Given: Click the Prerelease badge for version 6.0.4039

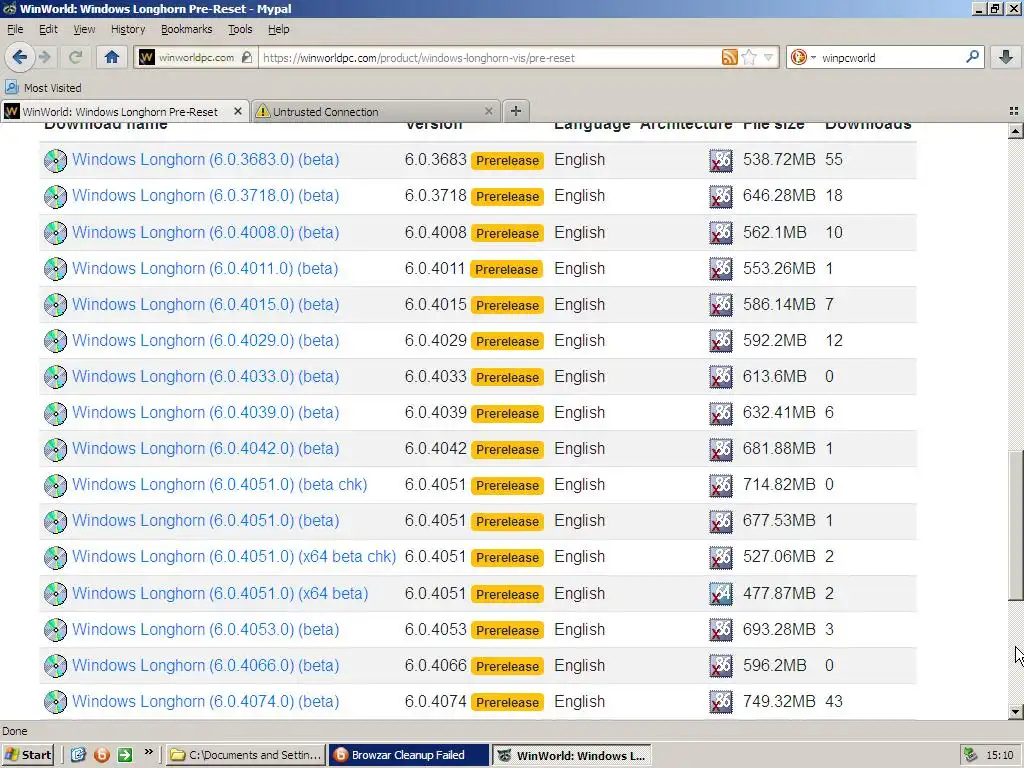Looking at the screenshot, I should coord(507,413).
